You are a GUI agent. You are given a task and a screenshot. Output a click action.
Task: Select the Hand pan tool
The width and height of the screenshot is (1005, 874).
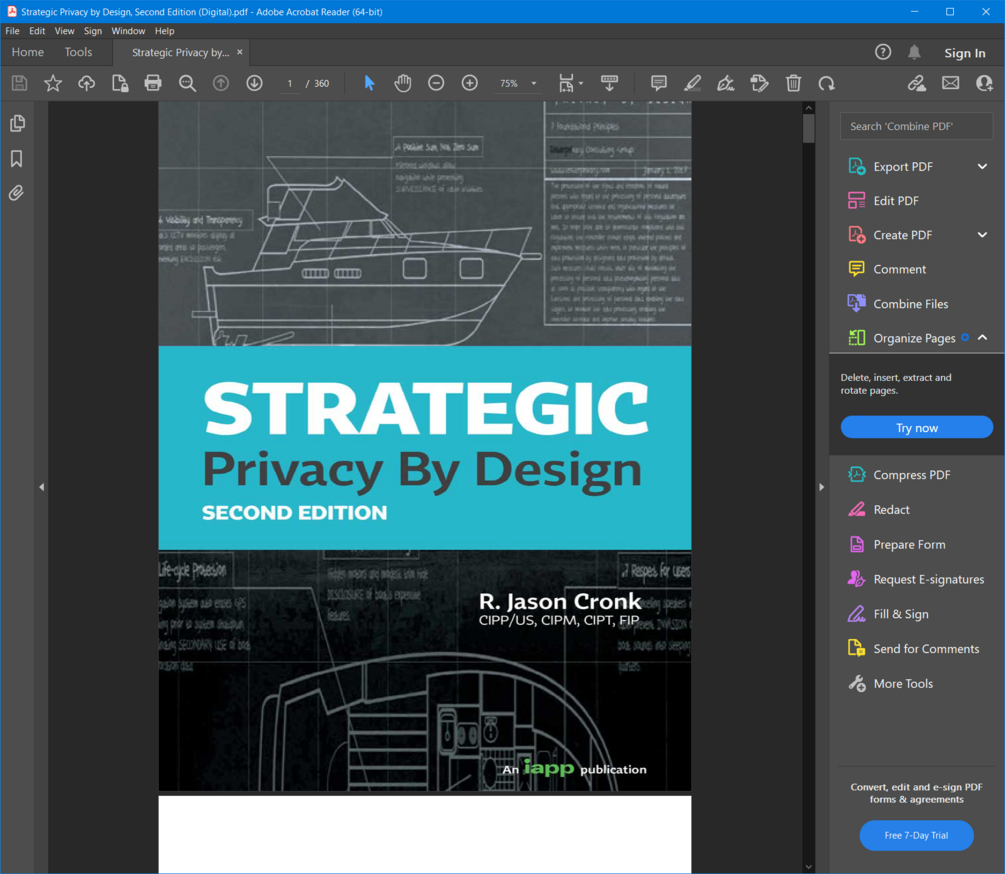[x=403, y=83]
